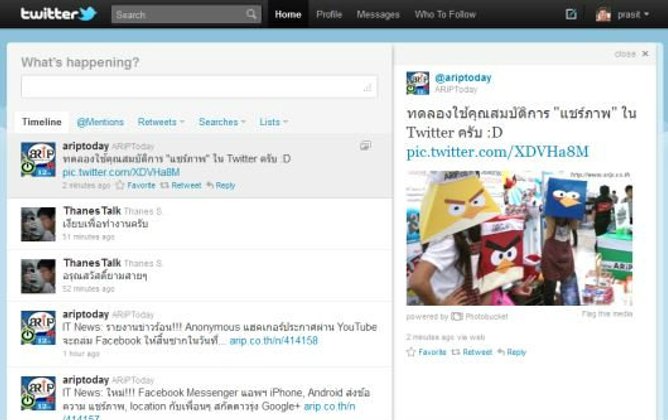Viewport: 668px width, 420px height.
Task: Click the prasit account avatar in header
Action: point(603,14)
